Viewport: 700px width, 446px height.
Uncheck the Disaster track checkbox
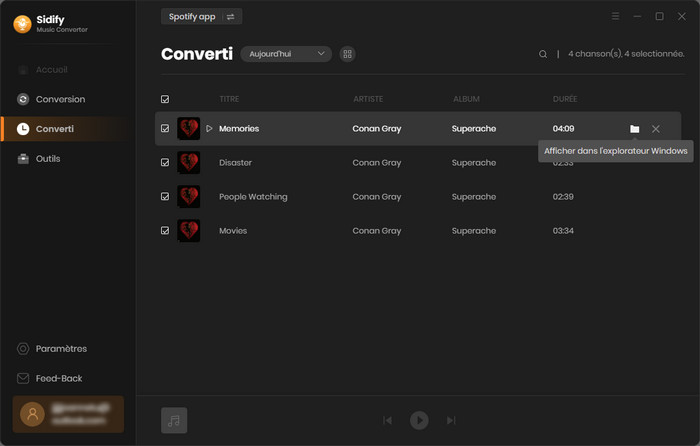(x=165, y=163)
